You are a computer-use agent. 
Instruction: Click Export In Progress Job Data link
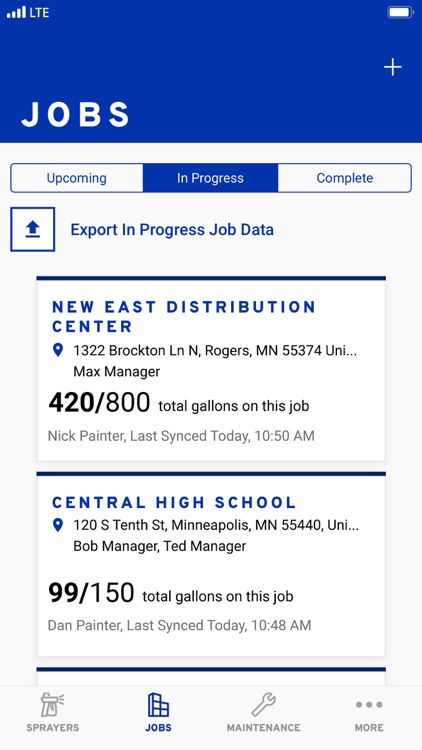[172, 230]
